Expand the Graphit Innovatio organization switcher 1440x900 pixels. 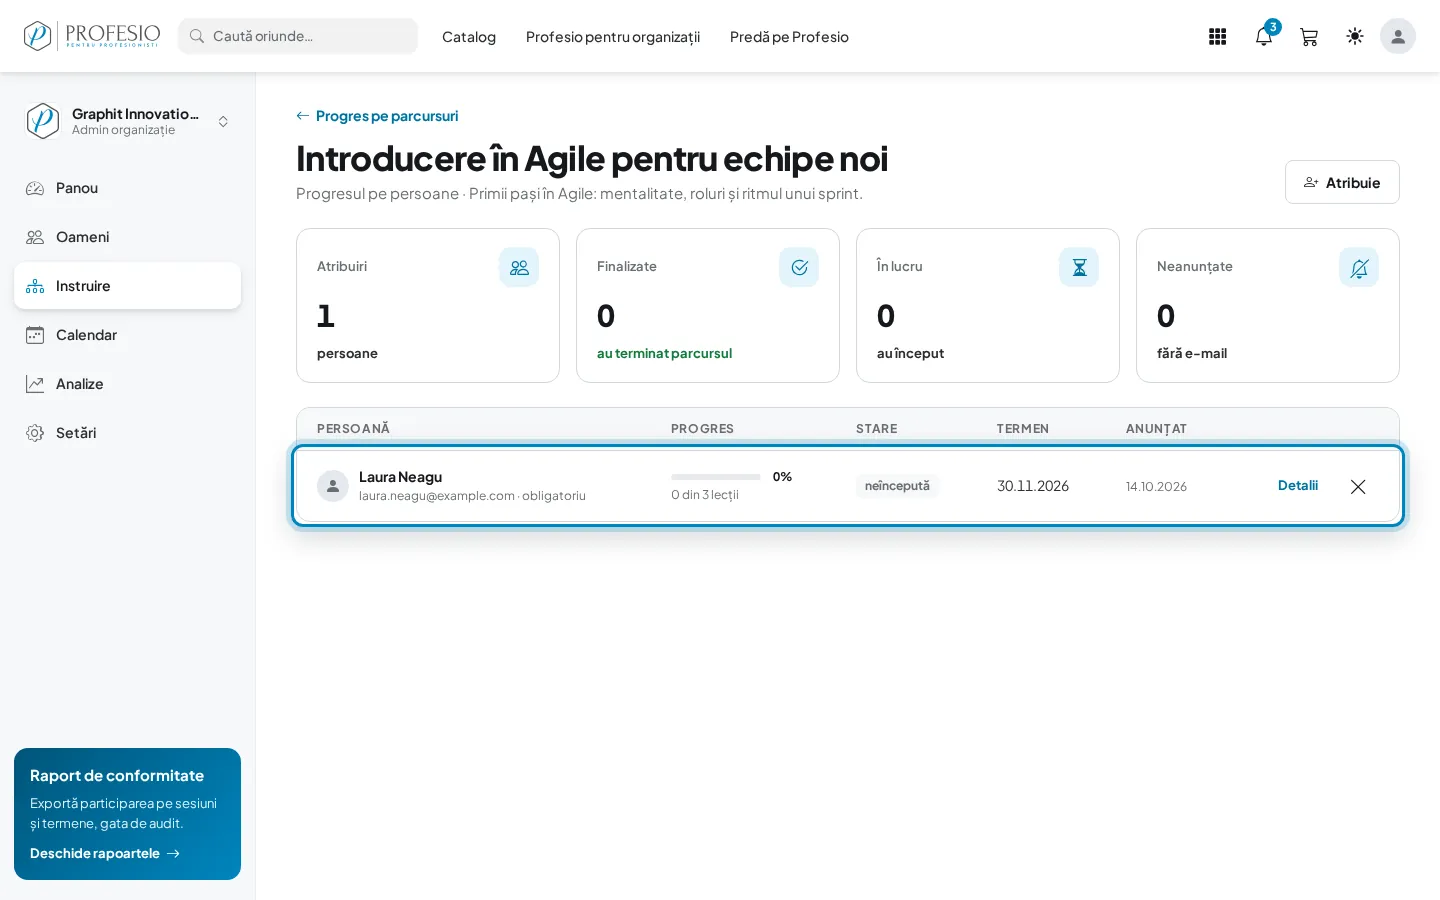point(127,121)
